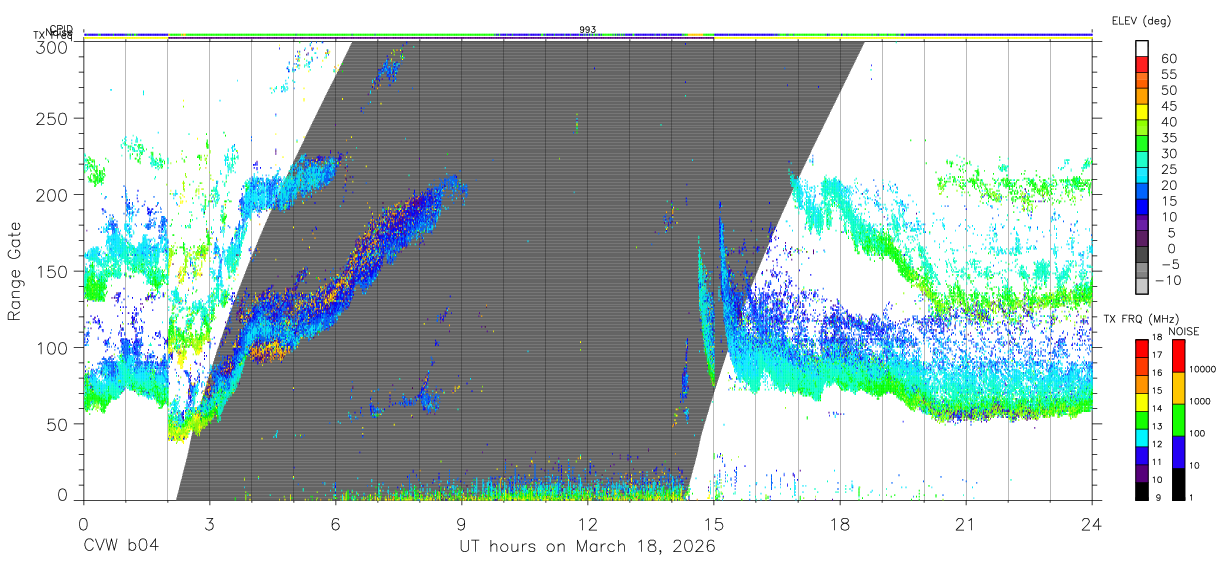Click the "45" label in ELEV legend
Image resolution: width=1228 pixels, height=567 pixels.
(x=1168, y=106)
